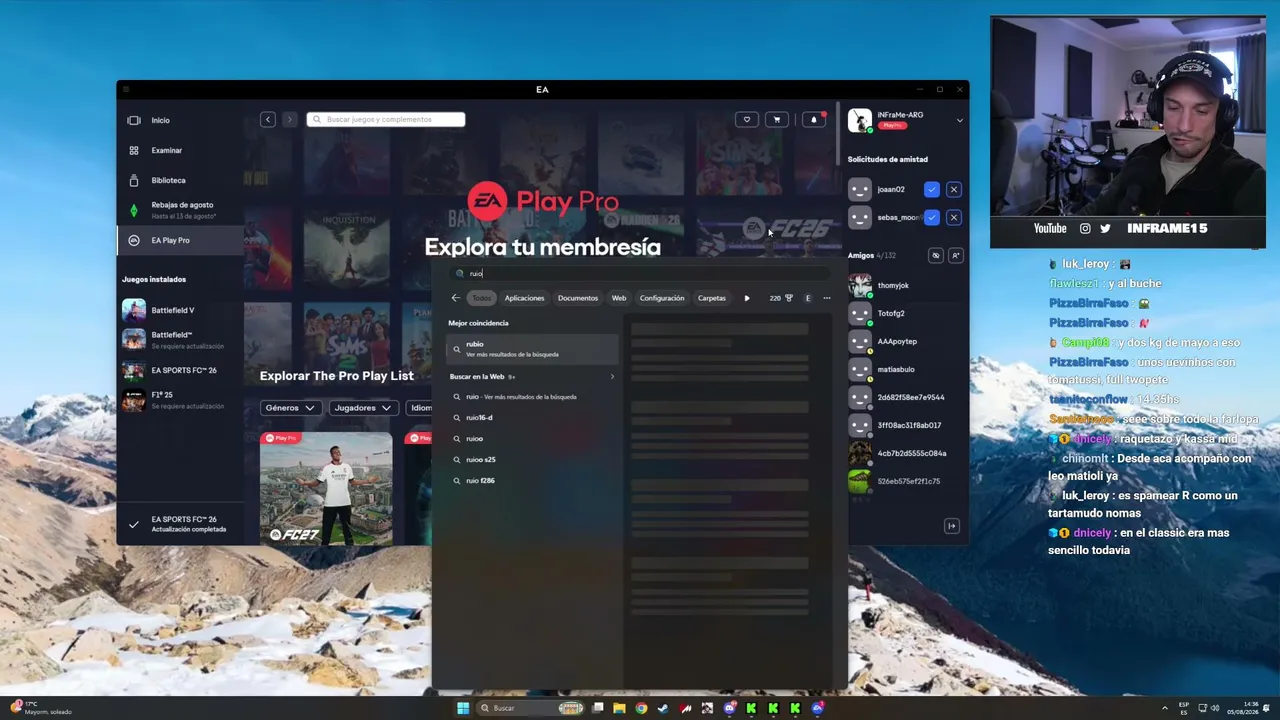Open search panel more options ellipsis
Image resolution: width=1280 pixels, height=720 pixels.
(x=827, y=298)
